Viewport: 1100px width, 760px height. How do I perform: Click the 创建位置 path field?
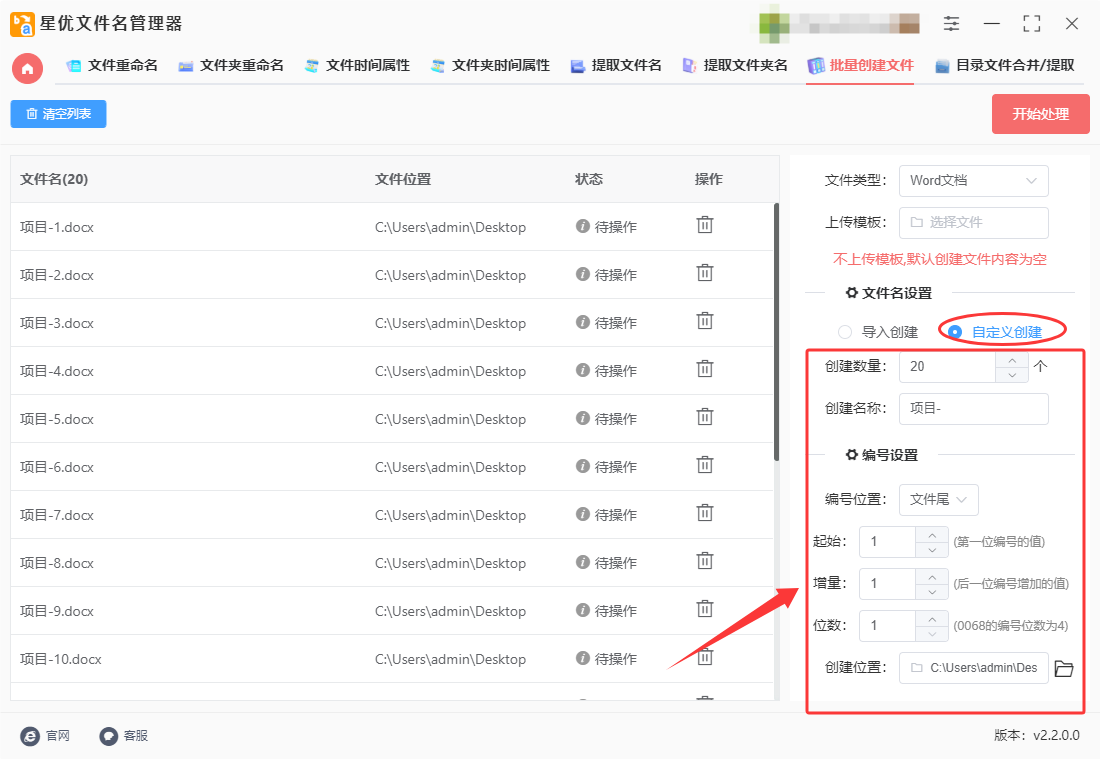[973, 668]
